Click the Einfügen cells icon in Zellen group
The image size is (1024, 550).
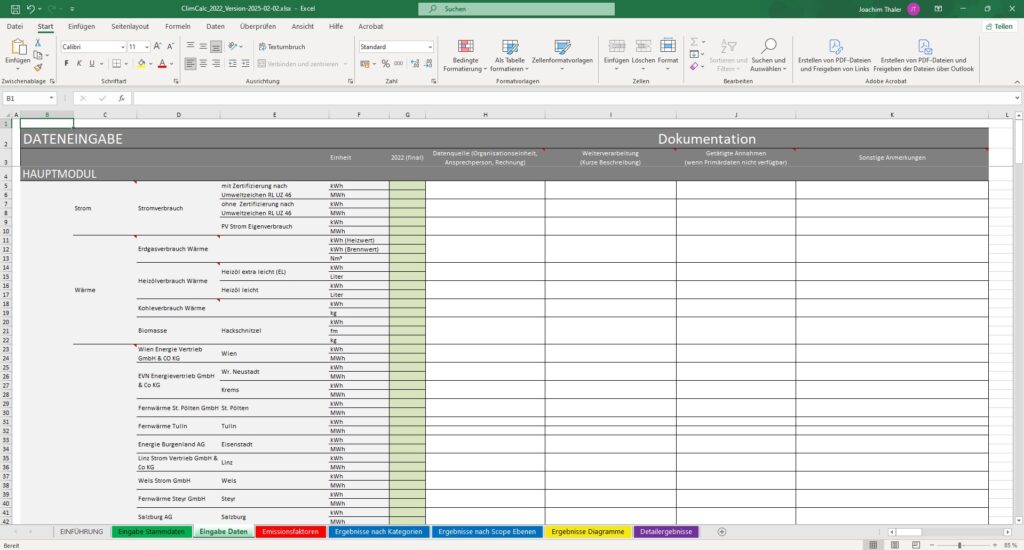tap(616, 46)
